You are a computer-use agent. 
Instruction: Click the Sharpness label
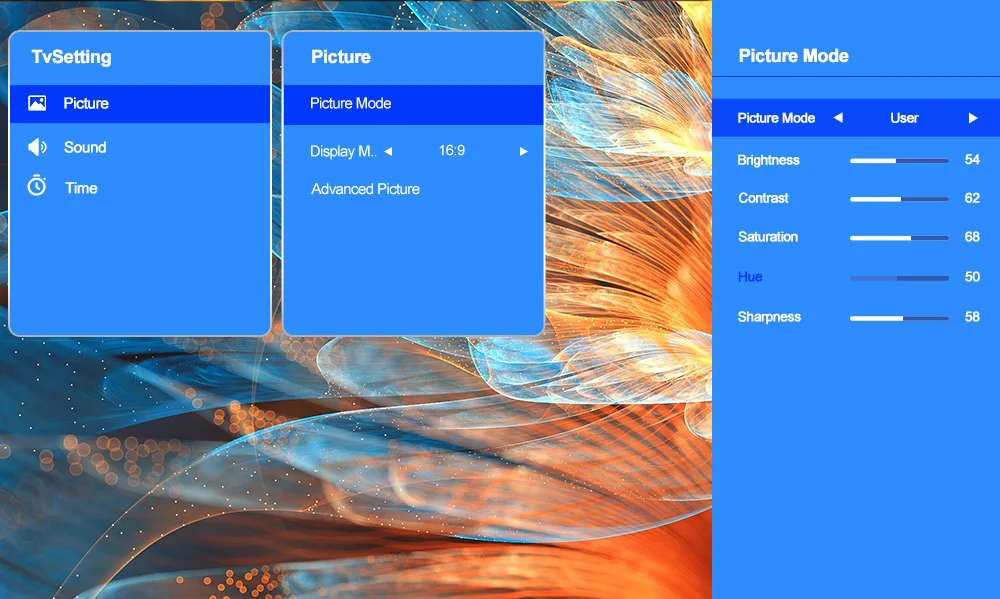pyautogui.click(x=769, y=317)
